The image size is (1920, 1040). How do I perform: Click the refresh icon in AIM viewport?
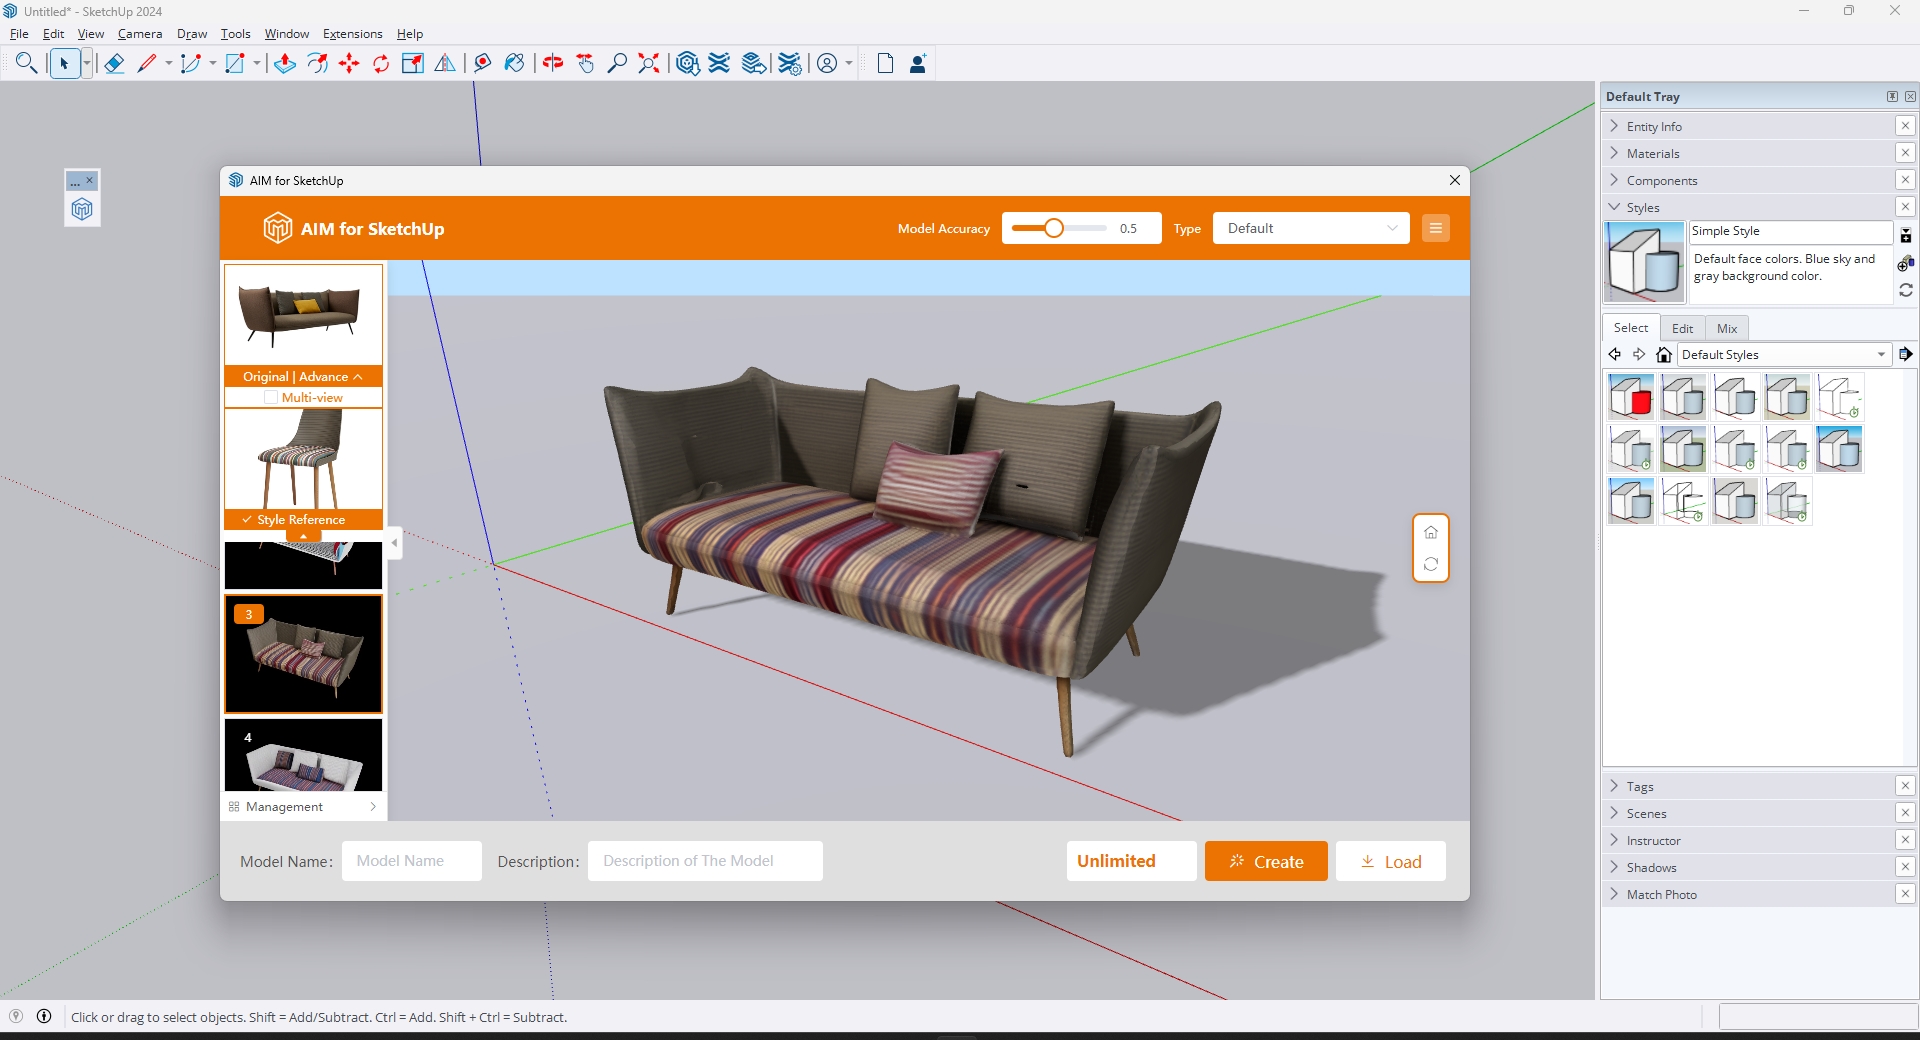point(1431,564)
